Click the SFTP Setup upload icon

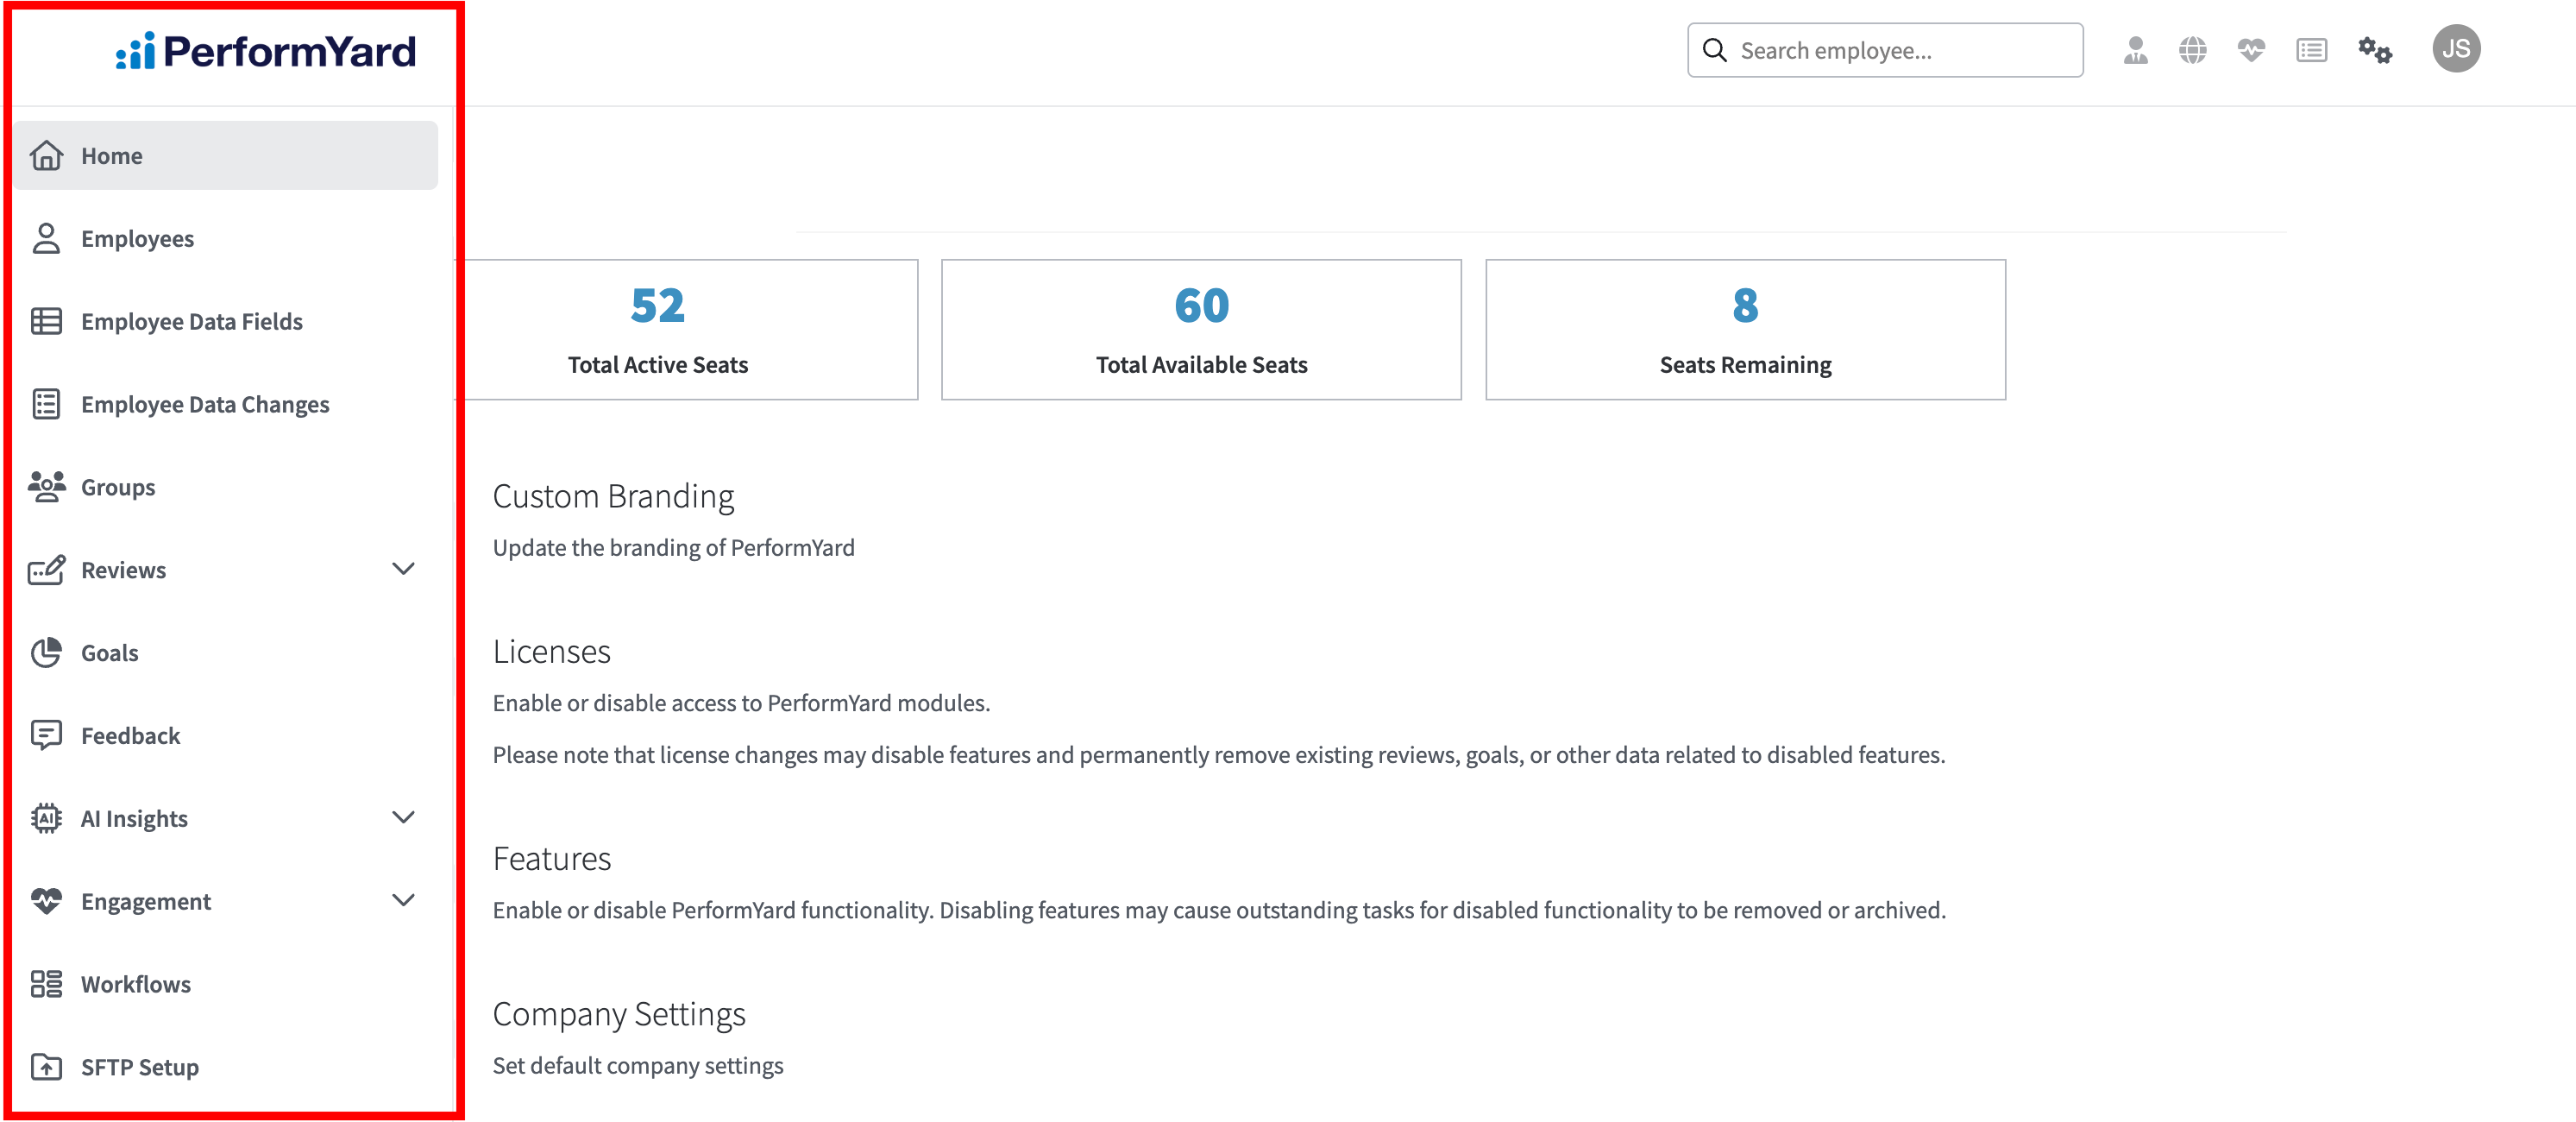46,1067
